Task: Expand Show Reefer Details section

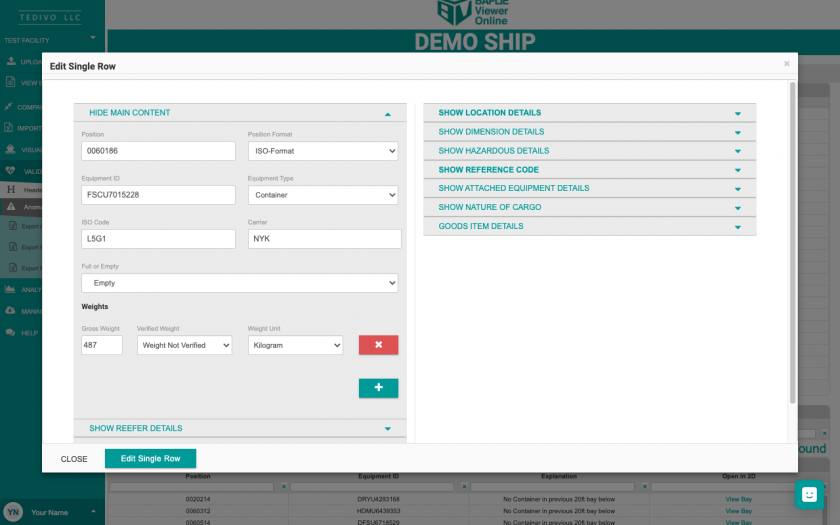Action: [x=240, y=428]
